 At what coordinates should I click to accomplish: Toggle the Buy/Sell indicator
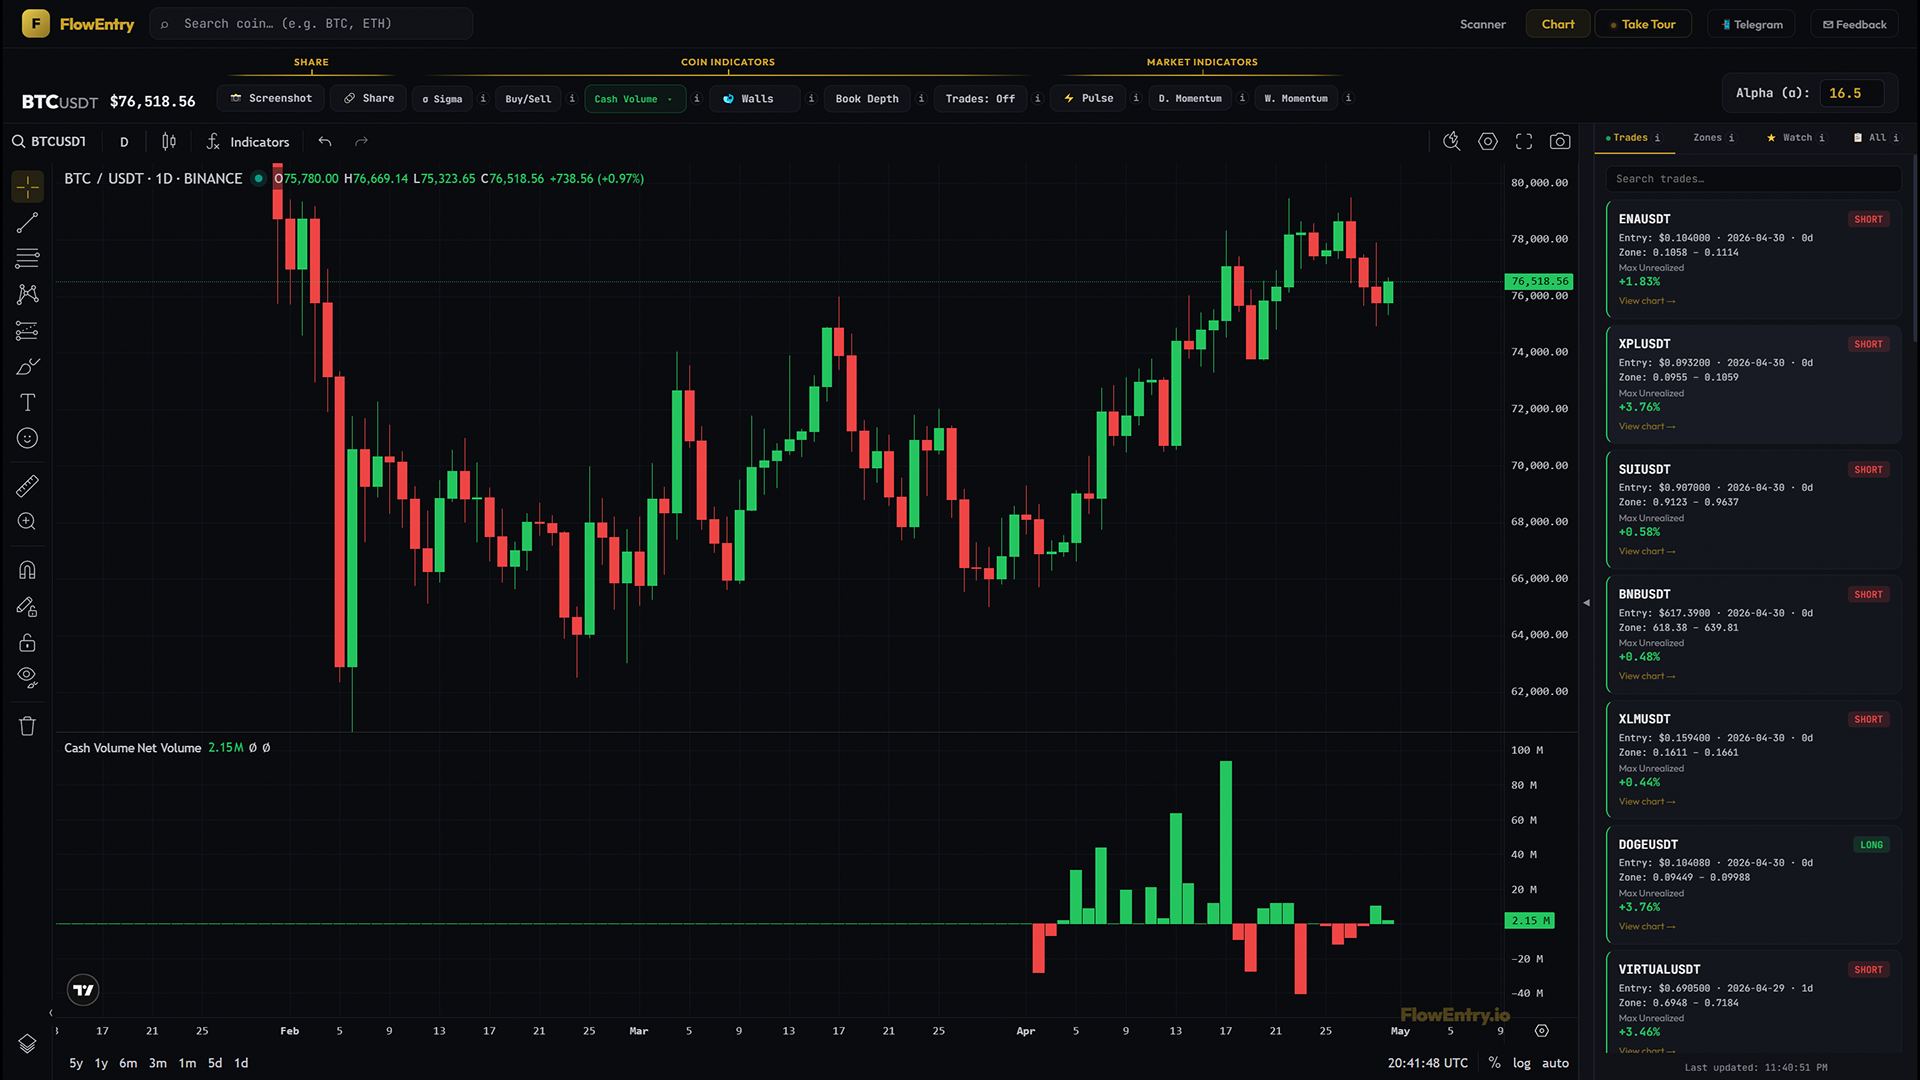(528, 99)
